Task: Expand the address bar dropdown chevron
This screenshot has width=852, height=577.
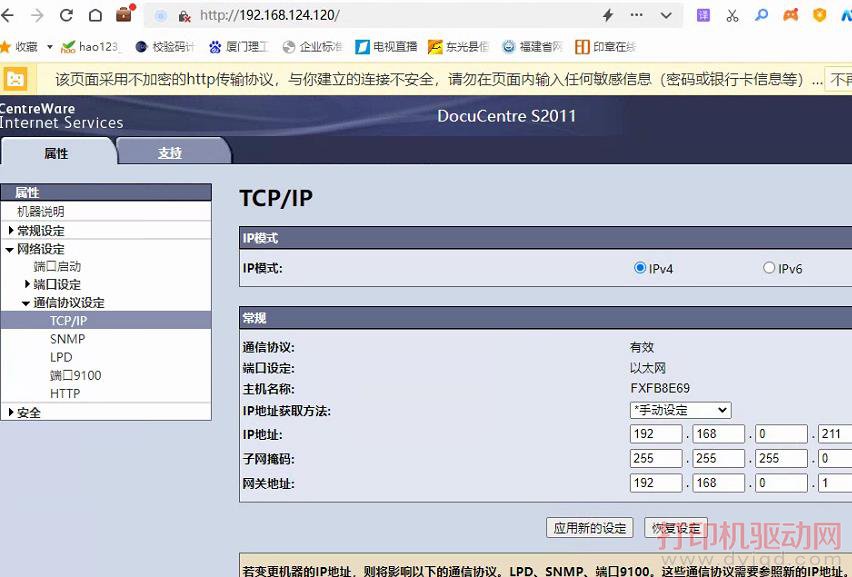Action: click(666, 16)
